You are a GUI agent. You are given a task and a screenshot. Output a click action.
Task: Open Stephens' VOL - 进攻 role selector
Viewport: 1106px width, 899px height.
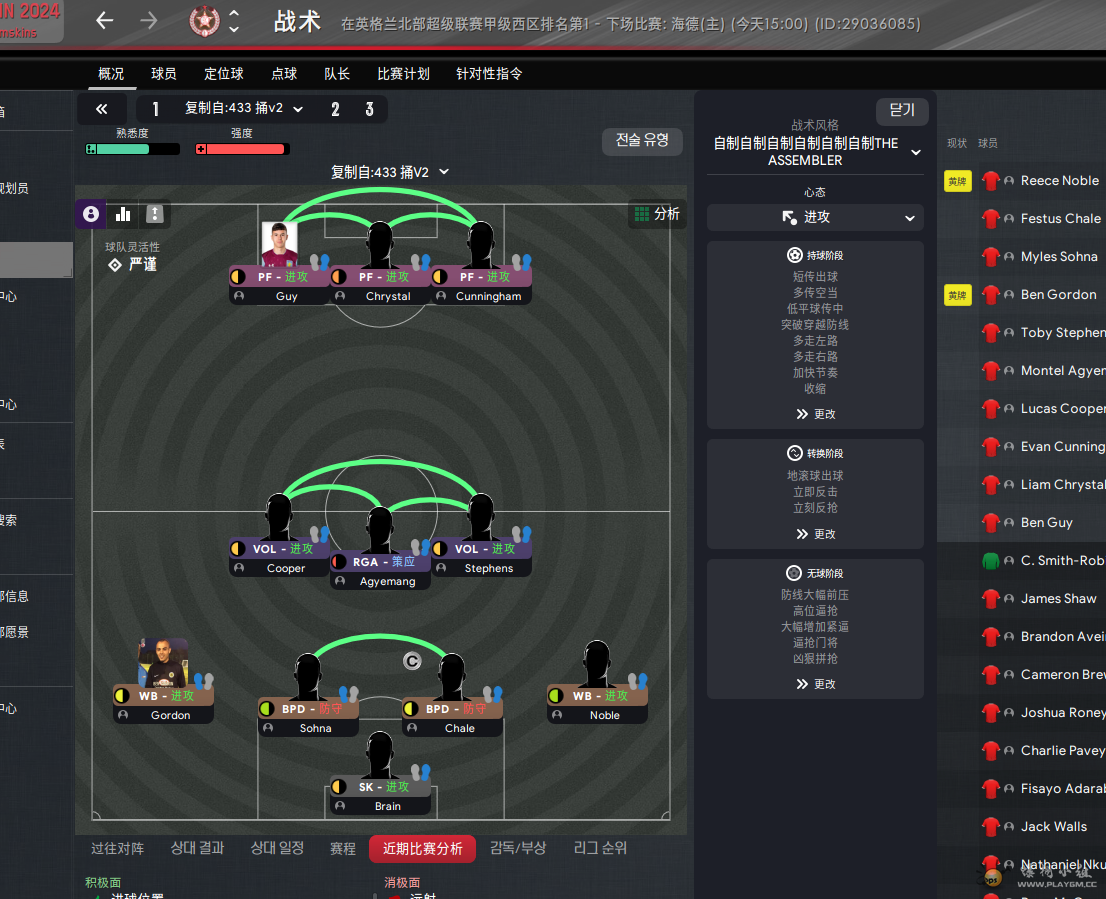pos(482,549)
